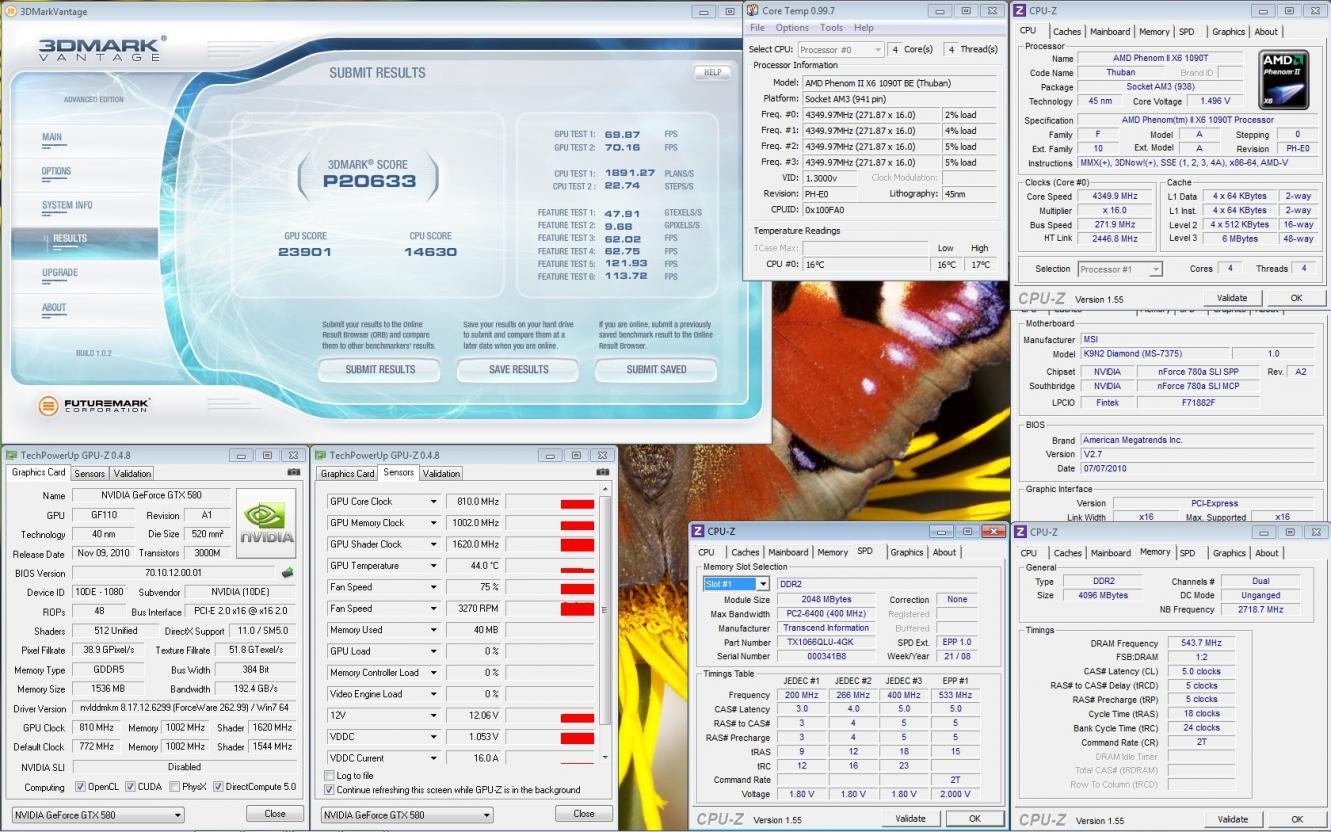Click the HELP button in 3DMark Vantage
The width and height of the screenshot is (1331, 832).
(712, 72)
